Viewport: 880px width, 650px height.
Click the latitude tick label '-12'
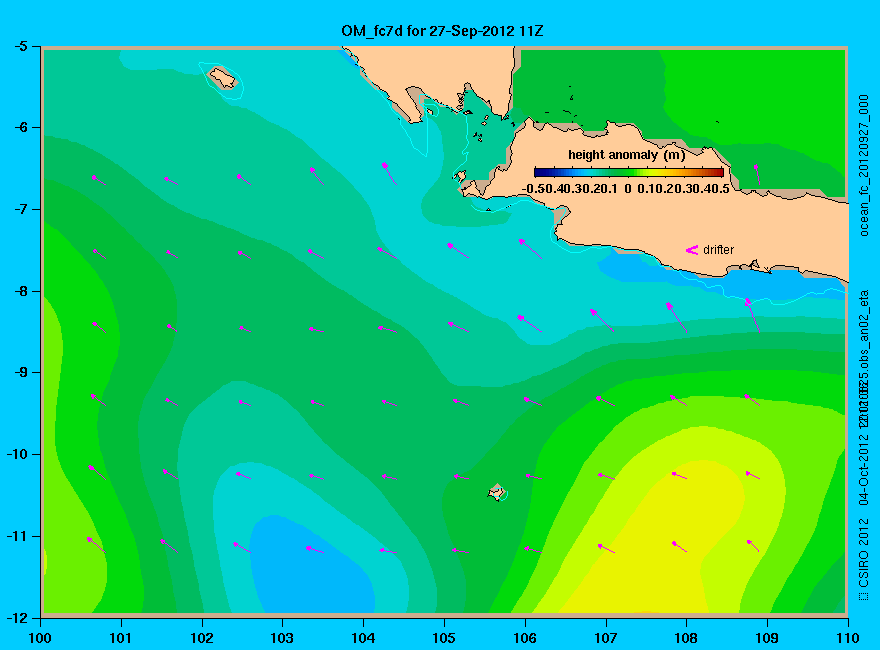click(x=17, y=617)
